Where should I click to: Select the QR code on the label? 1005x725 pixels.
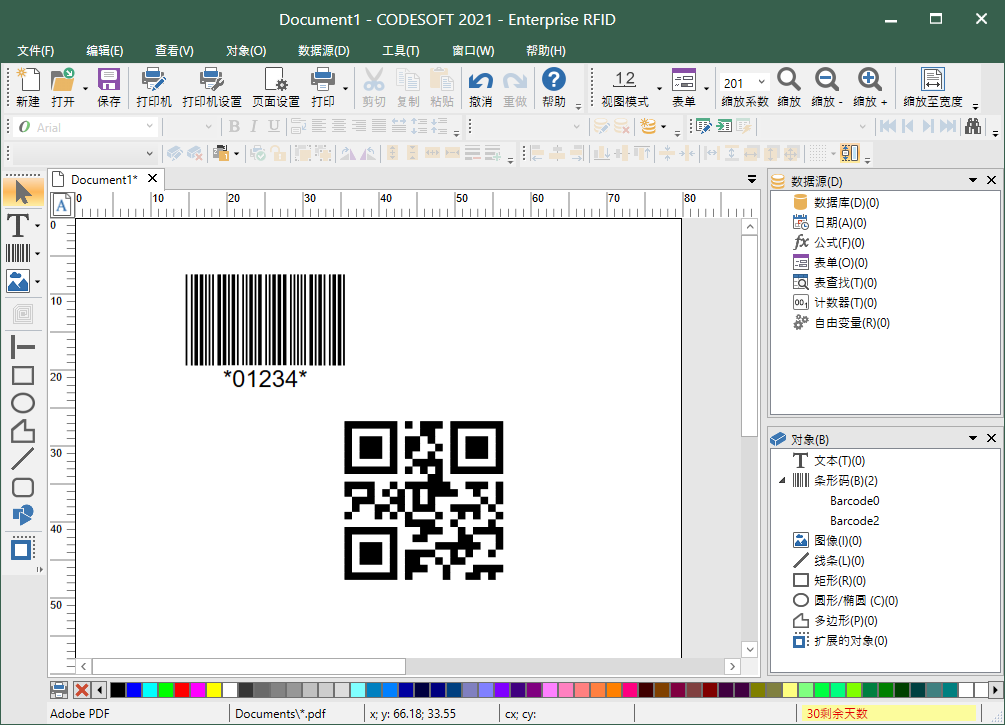tap(424, 500)
